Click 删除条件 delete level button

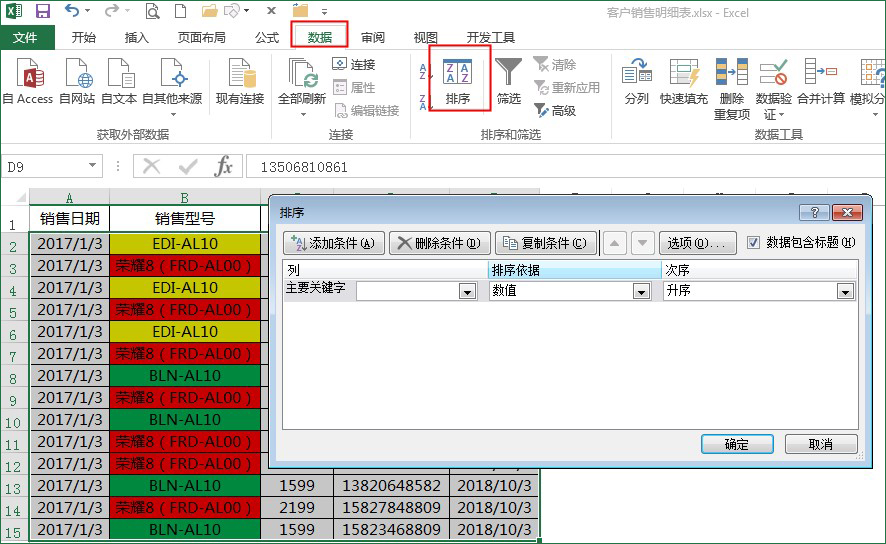(x=440, y=243)
